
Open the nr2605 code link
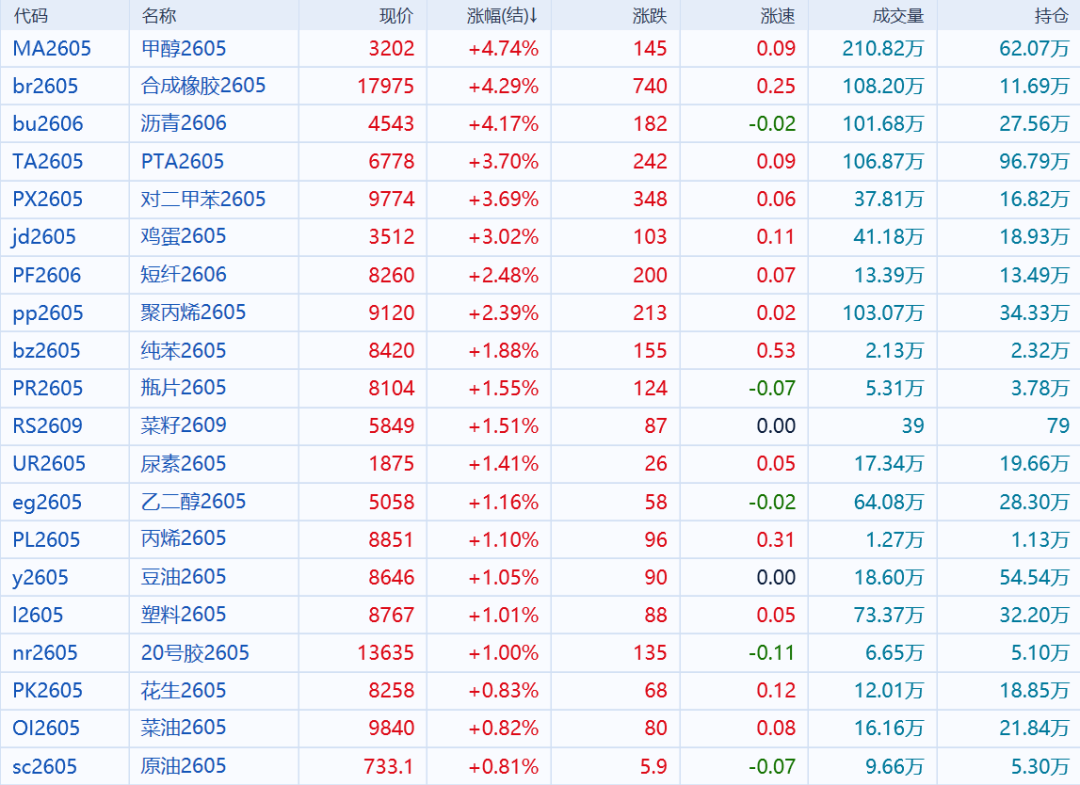(45, 653)
